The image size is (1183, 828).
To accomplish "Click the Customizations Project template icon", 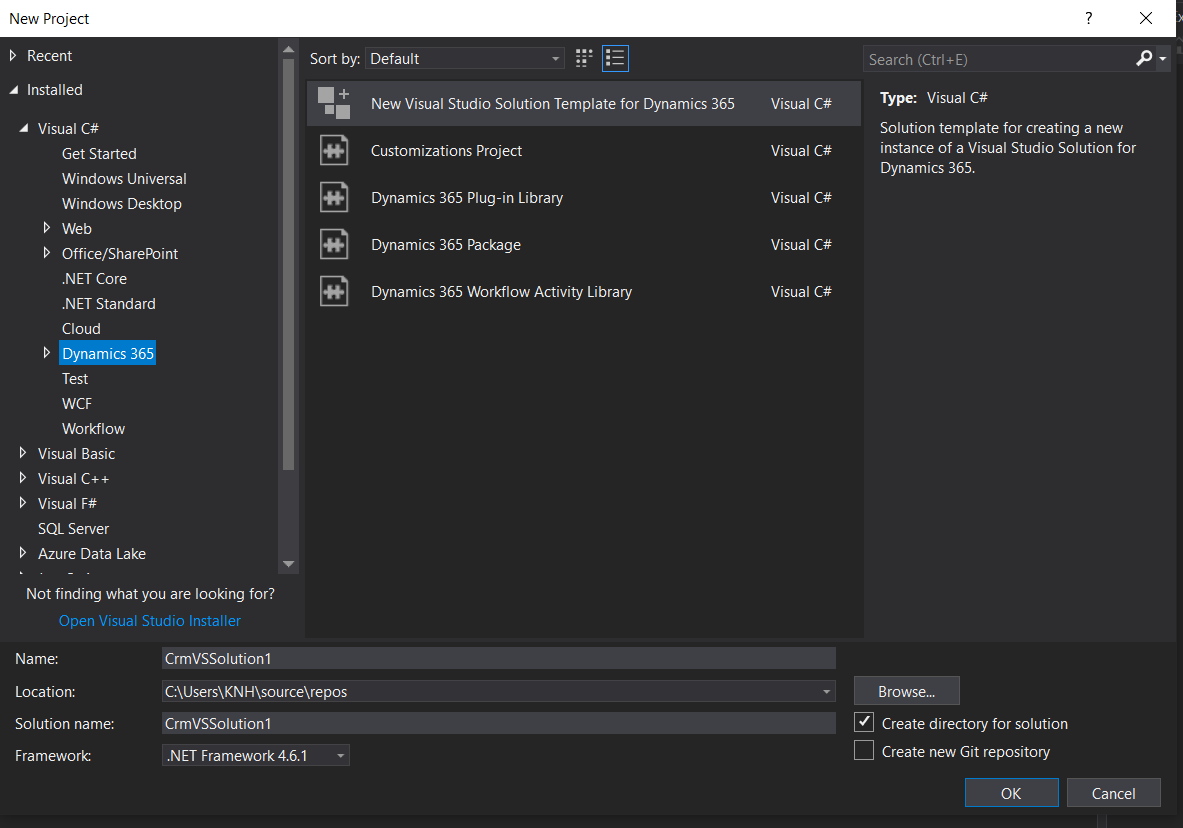I will [333, 150].
